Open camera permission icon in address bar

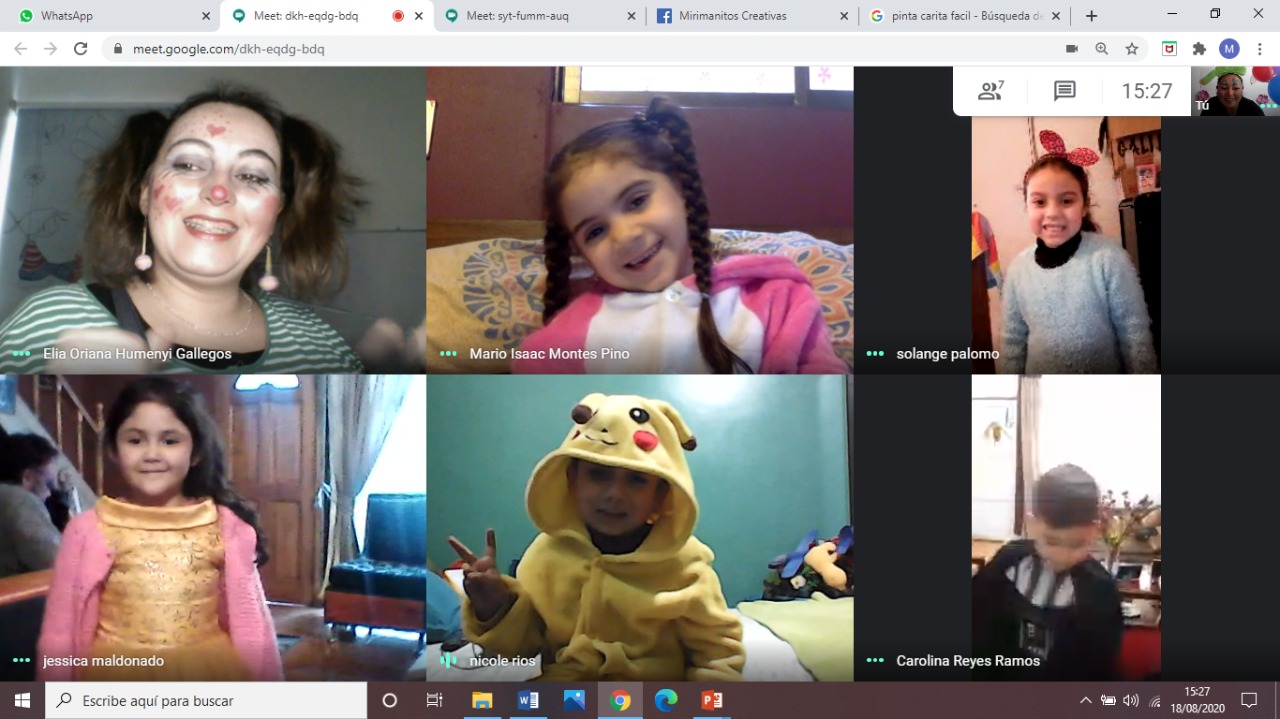[x=1072, y=48]
